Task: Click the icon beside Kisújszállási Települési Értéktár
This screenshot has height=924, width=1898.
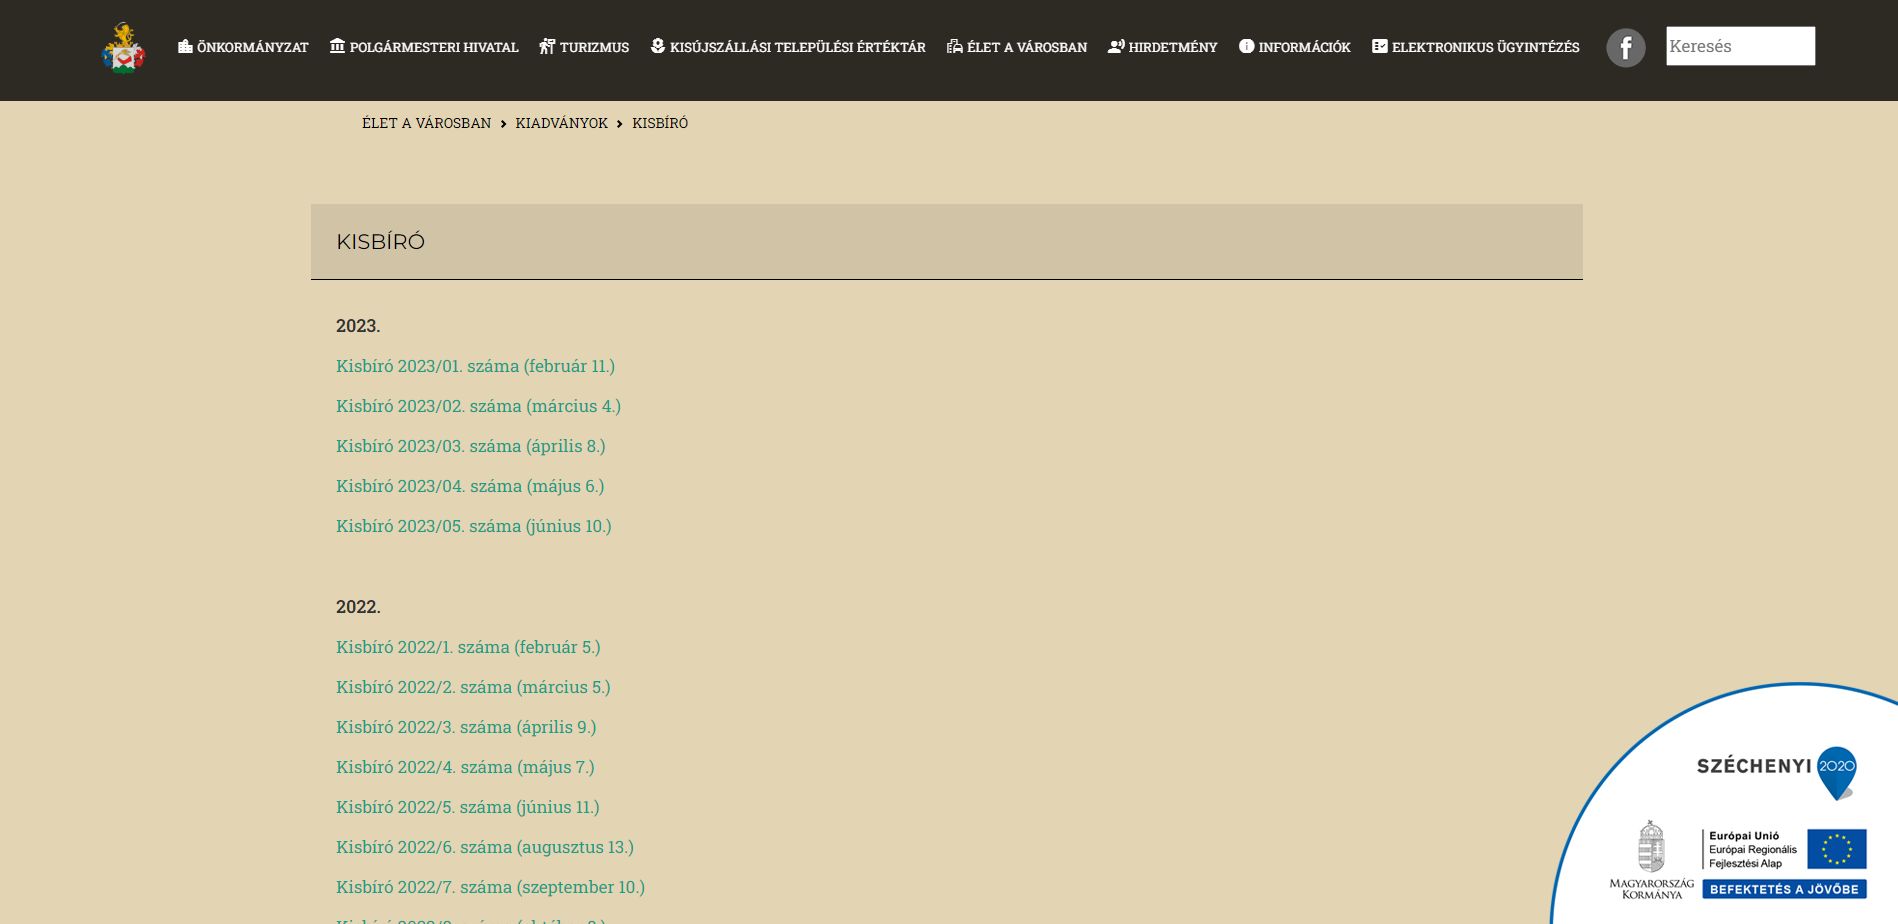Action: 658,46
